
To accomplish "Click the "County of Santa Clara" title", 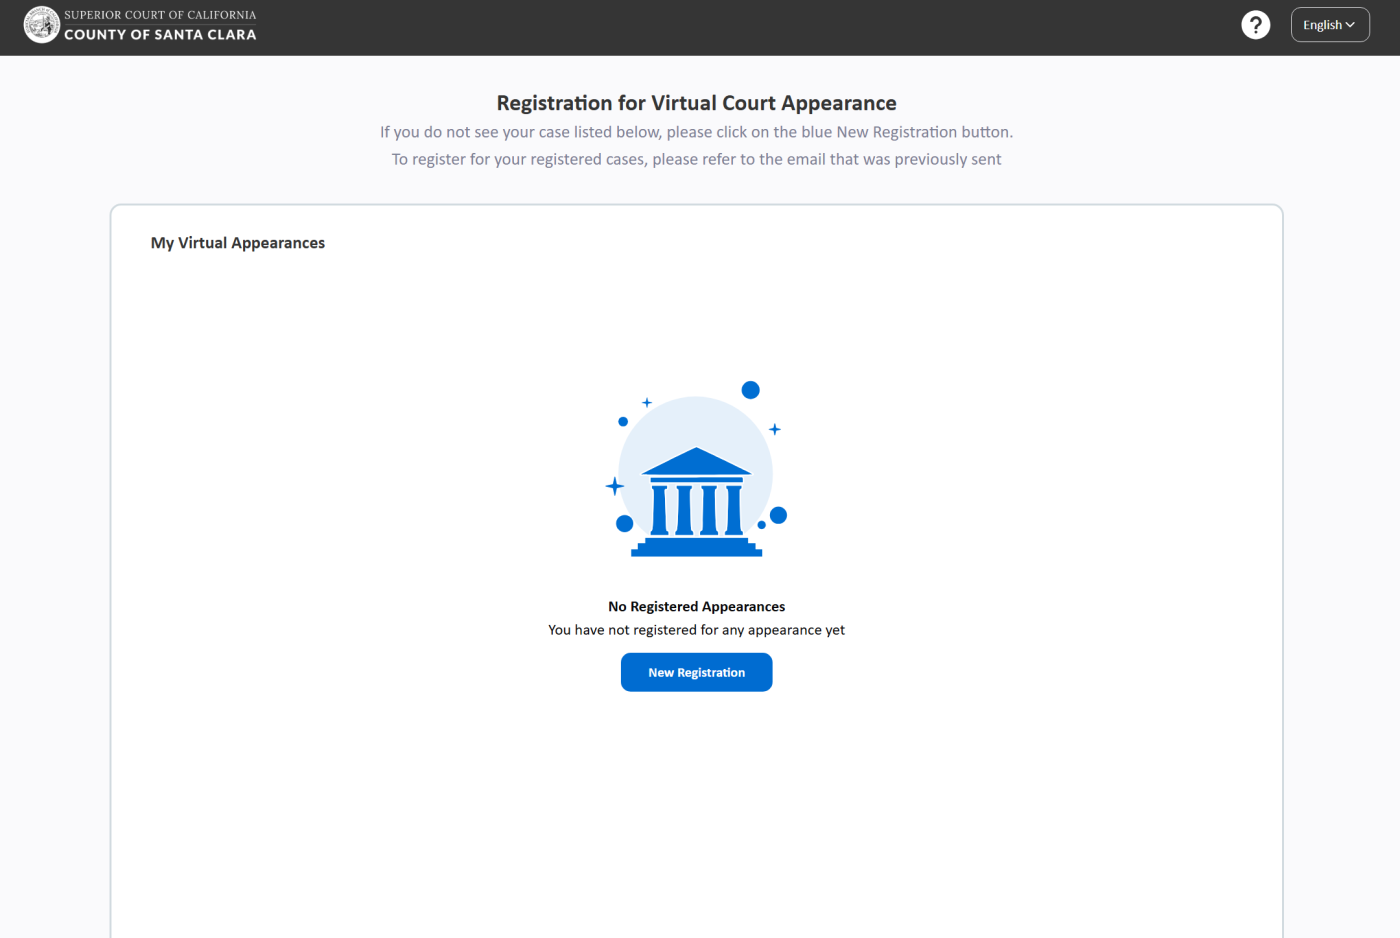I will pyautogui.click(x=160, y=35).
